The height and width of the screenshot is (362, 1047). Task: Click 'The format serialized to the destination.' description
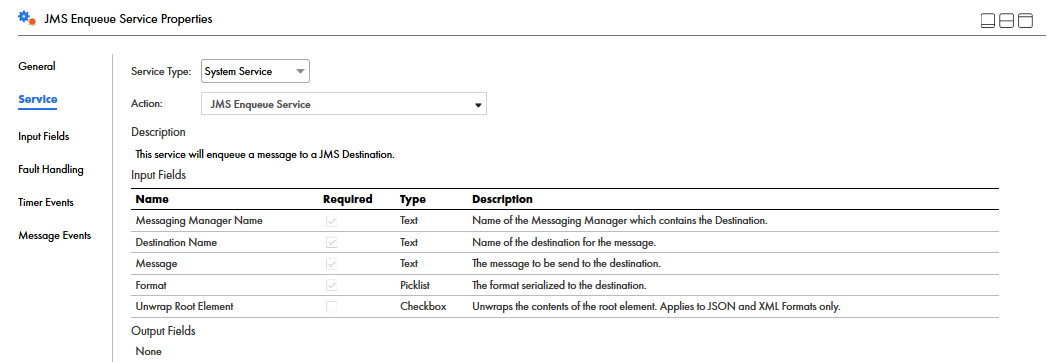tap(559, 285)
